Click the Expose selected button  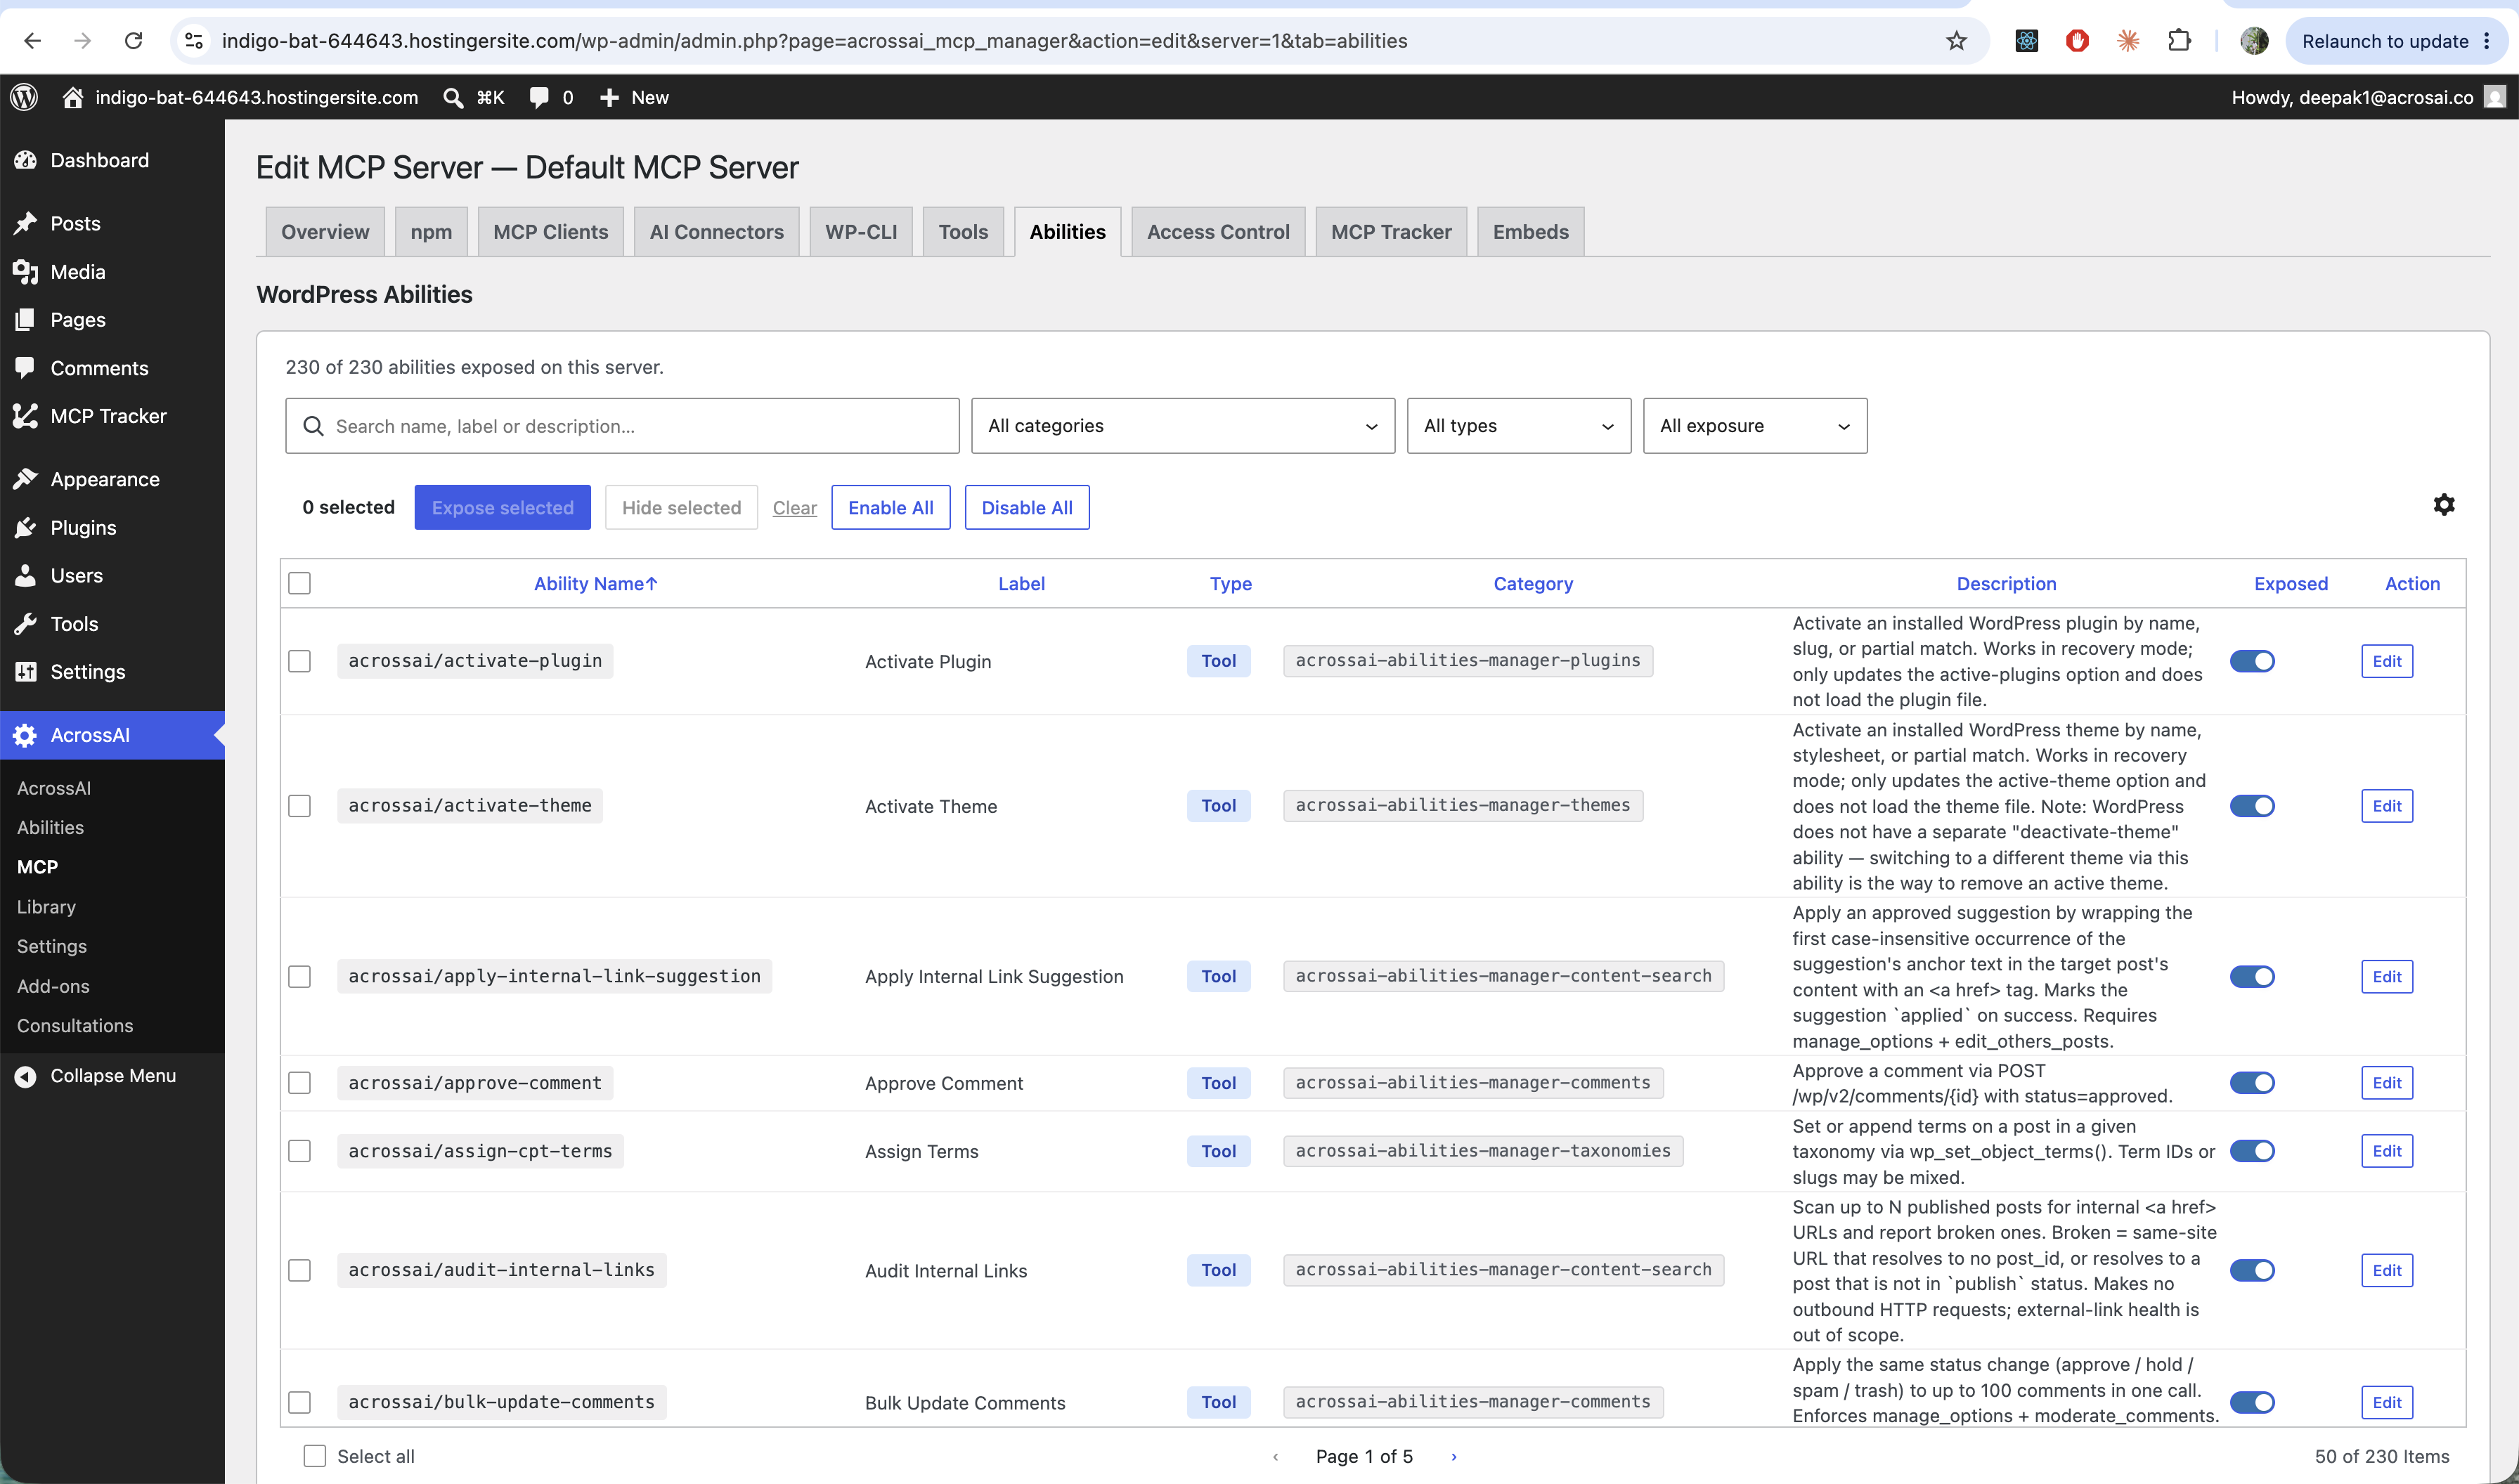tap(502, 508)
